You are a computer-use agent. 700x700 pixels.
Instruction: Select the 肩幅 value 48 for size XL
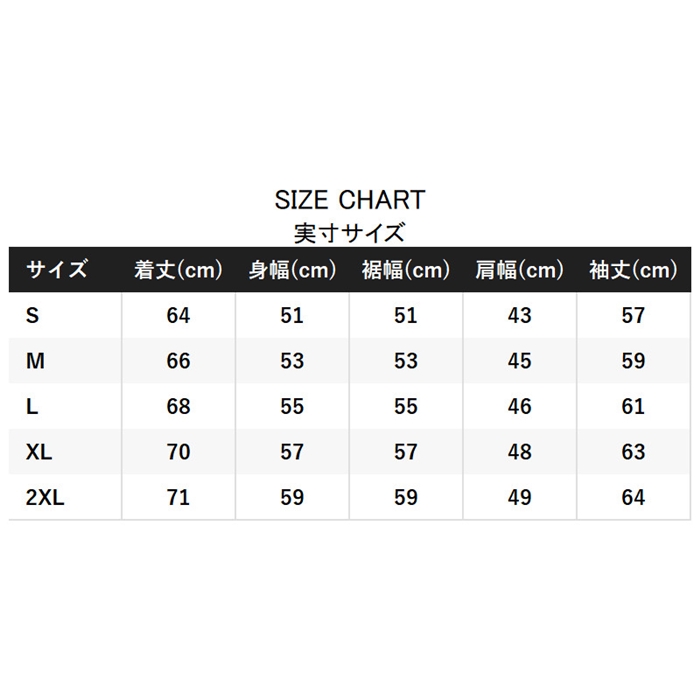519,452
